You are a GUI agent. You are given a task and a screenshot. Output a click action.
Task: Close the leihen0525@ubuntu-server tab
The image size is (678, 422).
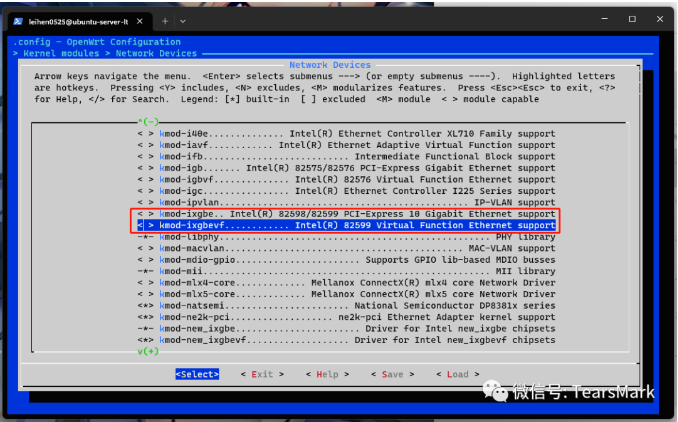(x=140, y=21)
